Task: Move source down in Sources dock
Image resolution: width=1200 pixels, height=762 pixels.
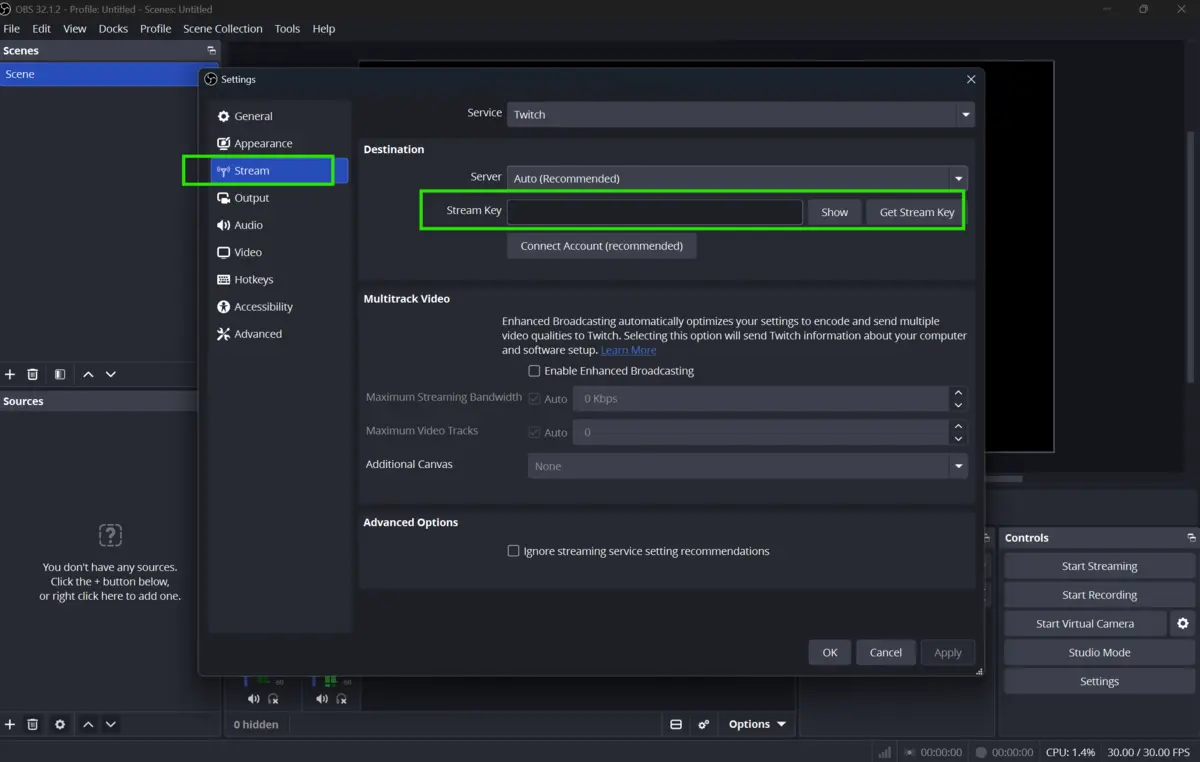Action: (111, 724)
